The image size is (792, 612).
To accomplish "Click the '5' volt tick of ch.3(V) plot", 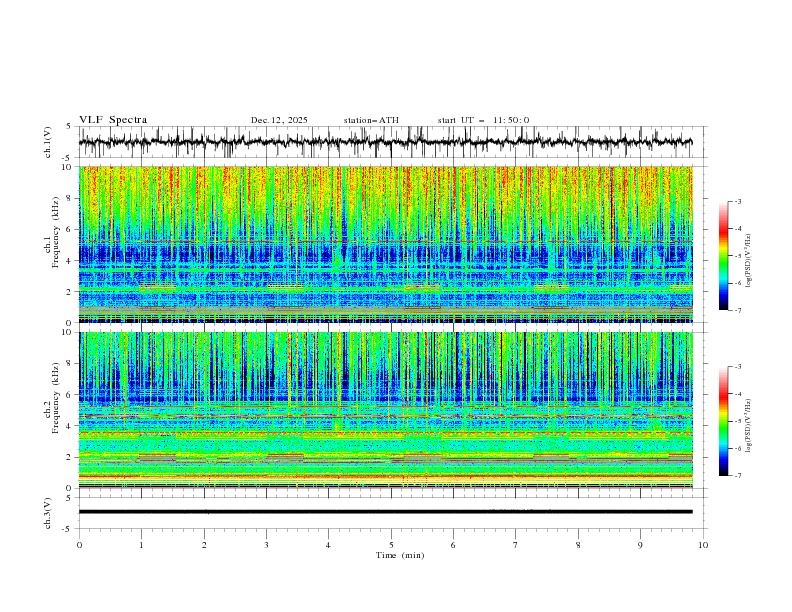I will pyautogui.click(x=69, y=498).
